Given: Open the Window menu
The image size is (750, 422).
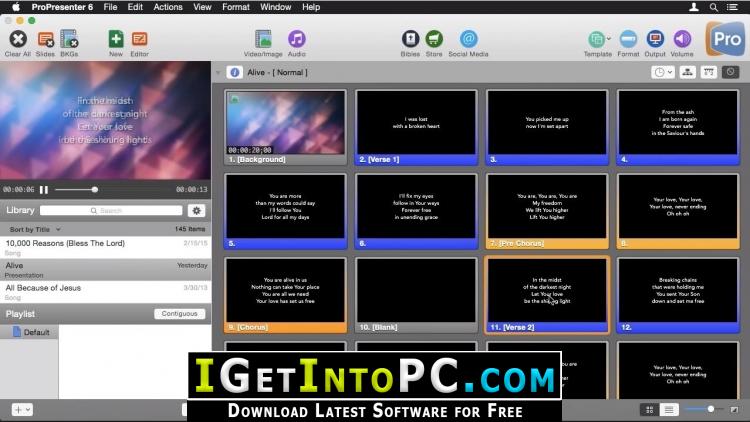Looking at the screenshot, I should tap(276, 7).
